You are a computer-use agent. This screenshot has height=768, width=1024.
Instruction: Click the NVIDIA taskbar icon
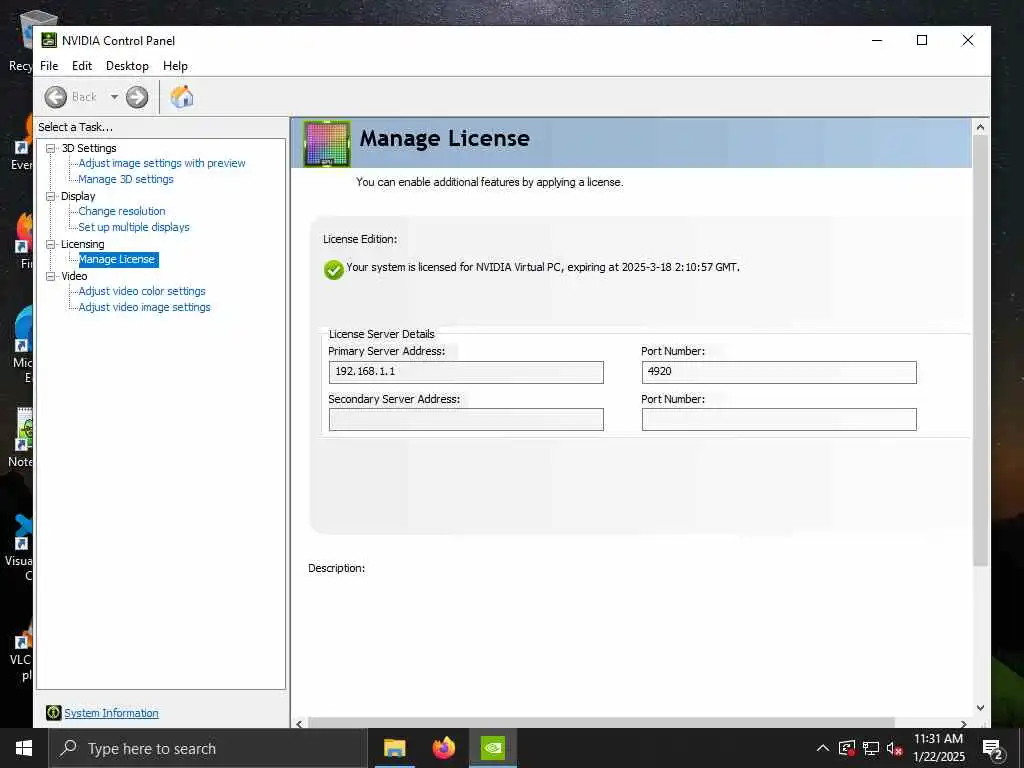[x=493, y=748]
